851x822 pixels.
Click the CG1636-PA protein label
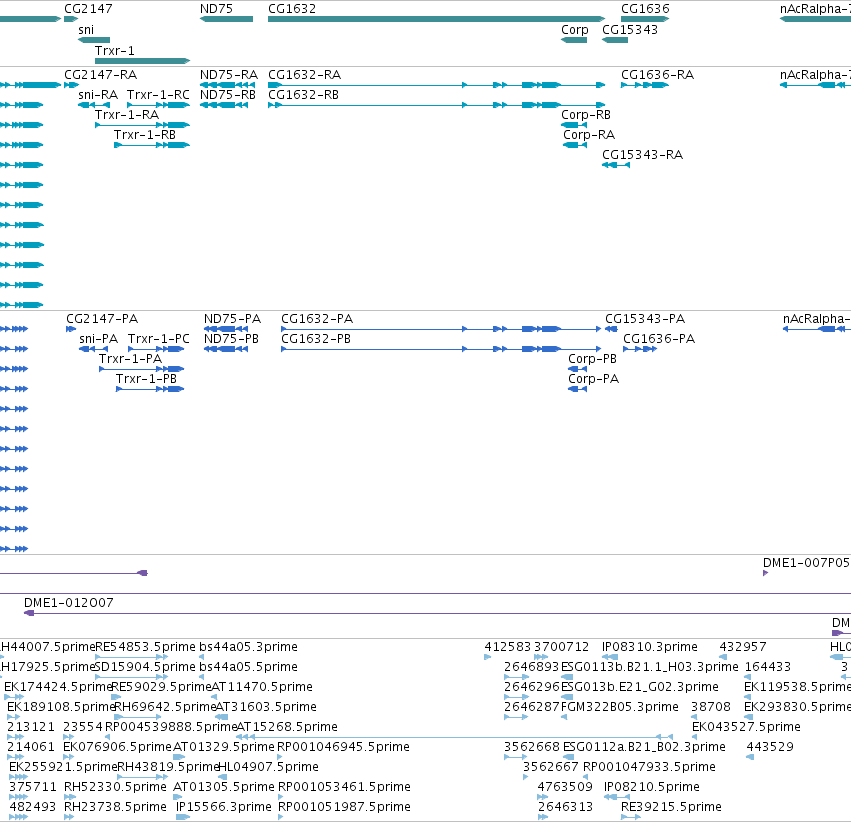659,339
